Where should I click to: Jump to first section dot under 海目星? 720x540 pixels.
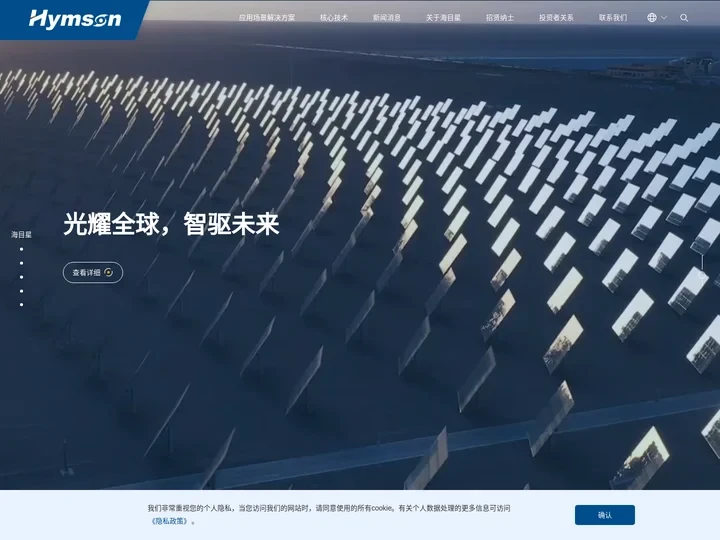22,249
